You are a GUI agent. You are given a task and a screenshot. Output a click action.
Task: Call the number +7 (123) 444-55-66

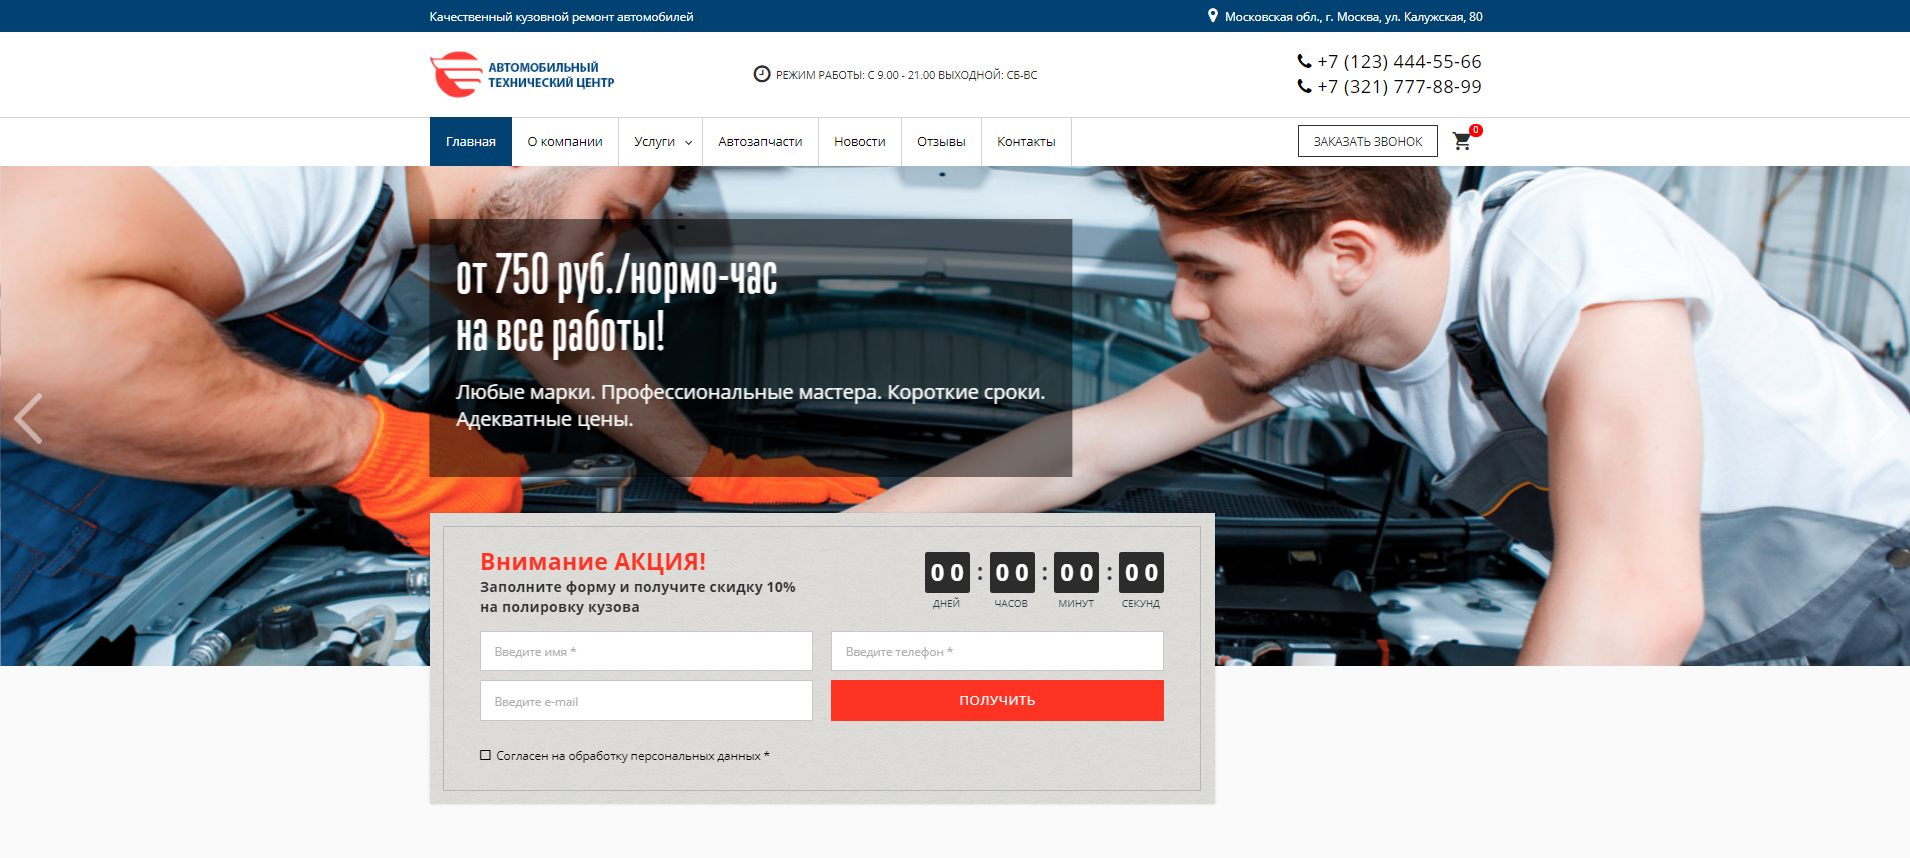pos(1399,61)
